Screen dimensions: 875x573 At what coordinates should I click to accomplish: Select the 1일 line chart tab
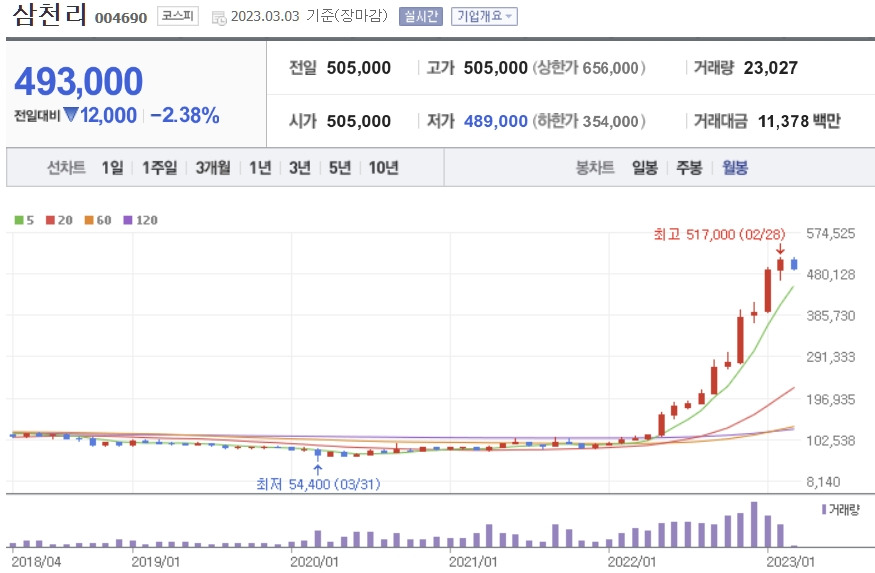tap(112, 167)
